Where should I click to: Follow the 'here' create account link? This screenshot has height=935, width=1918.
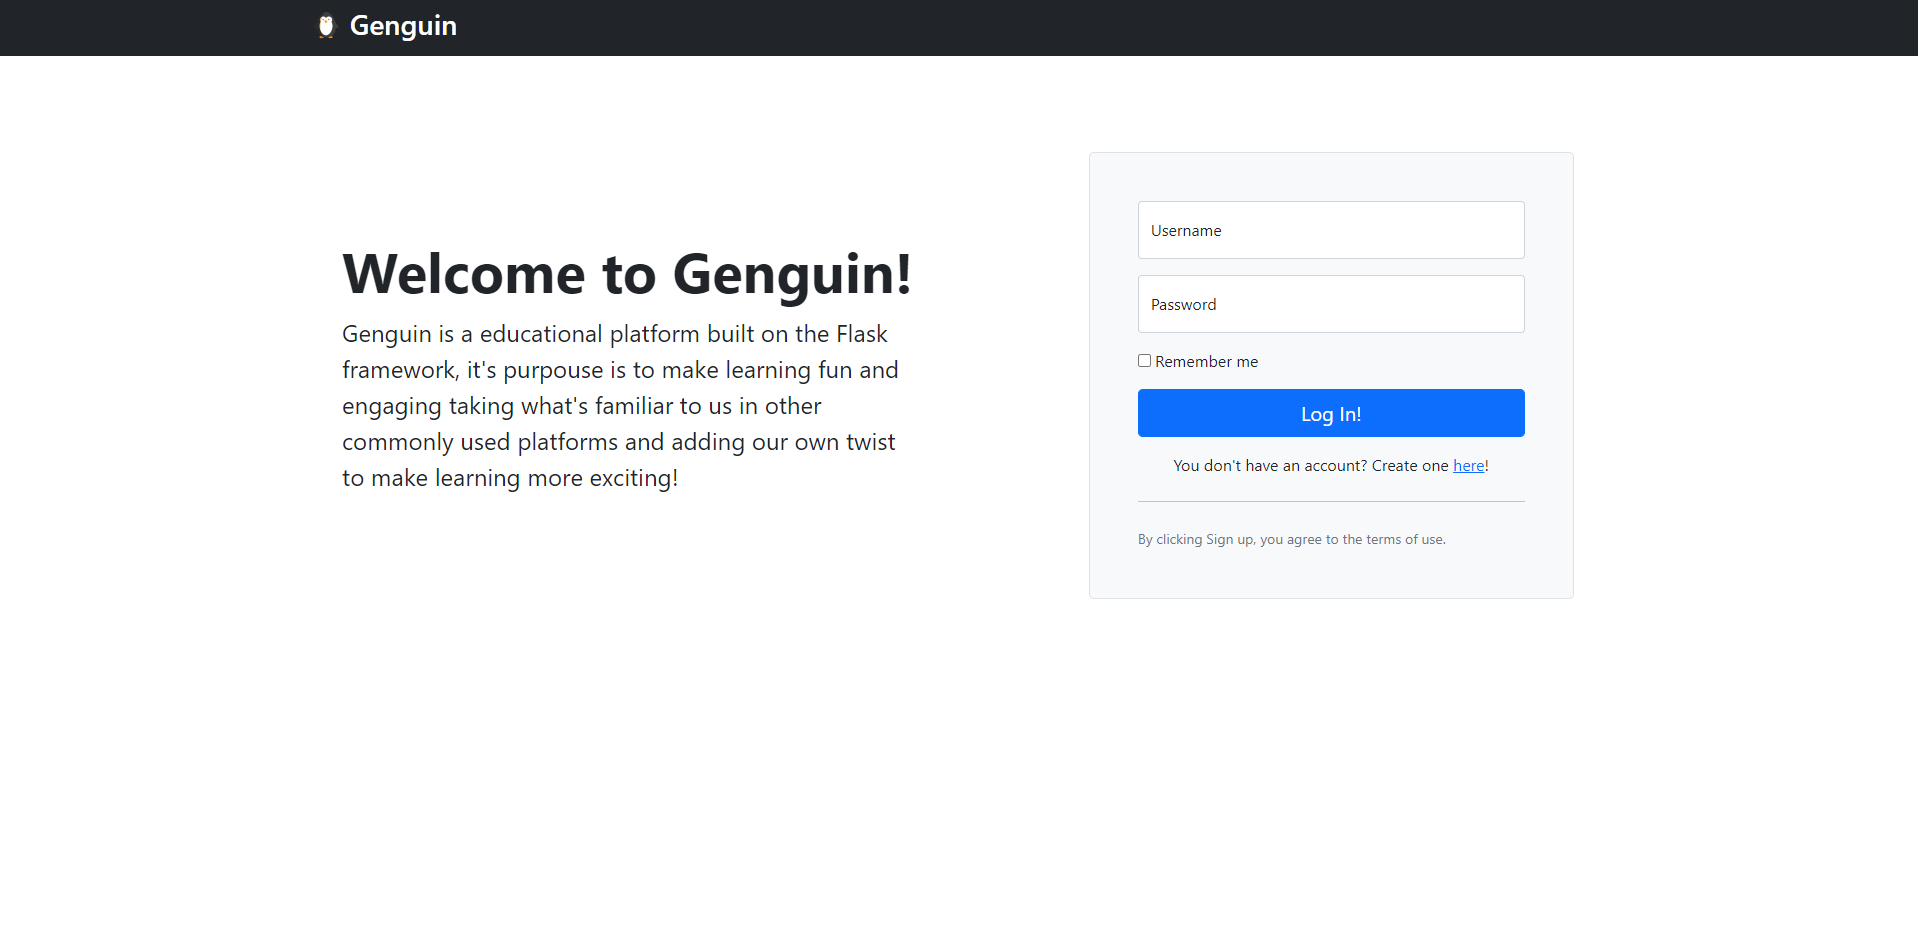pos(1468,466)
